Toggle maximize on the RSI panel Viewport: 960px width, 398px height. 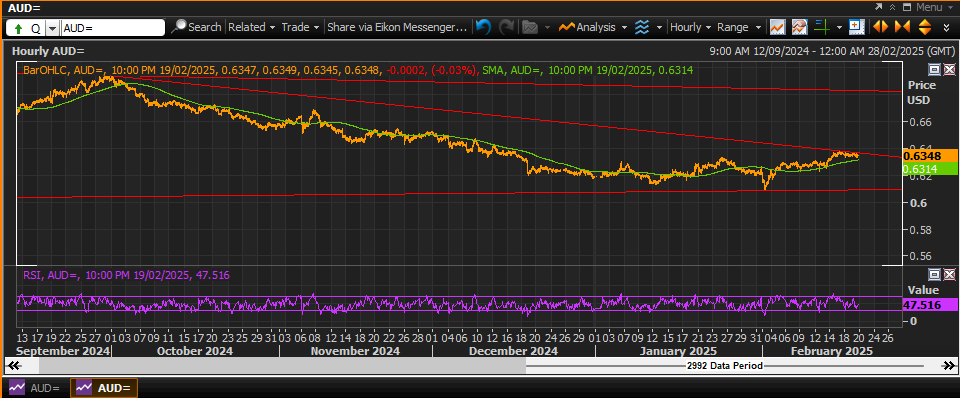click(x=935, y=274)
